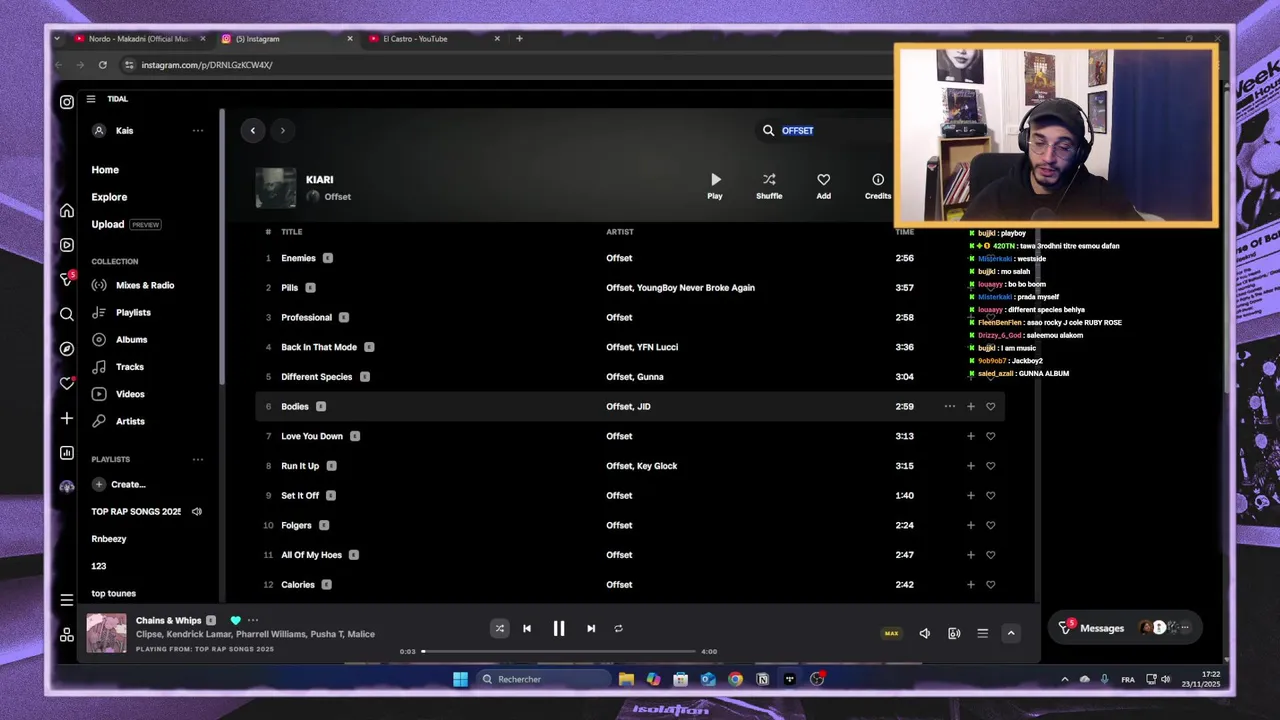Open Albums in collection
The height and width of the screenshot is (720, 1280).
[x=131, y=340]
